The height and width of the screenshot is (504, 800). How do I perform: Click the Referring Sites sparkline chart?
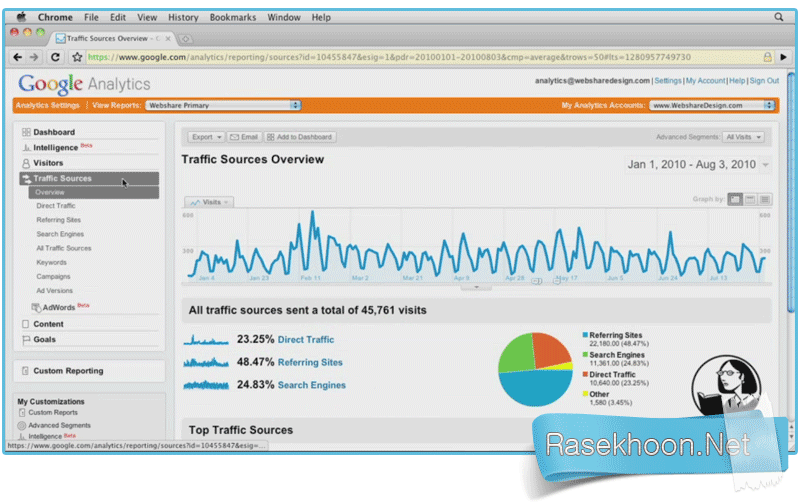[206, 363]
